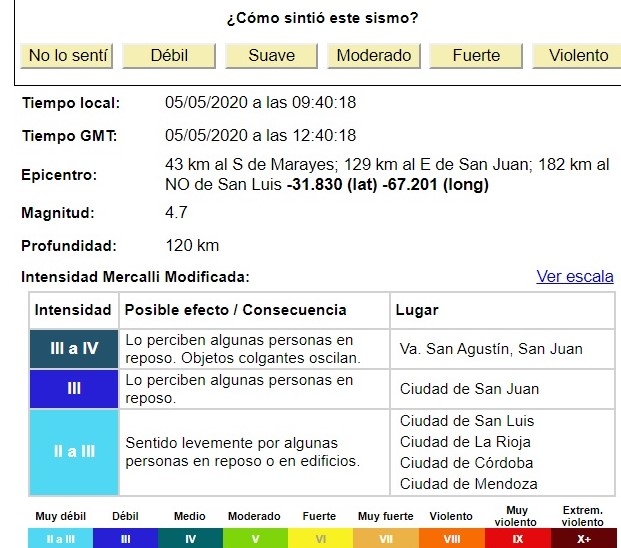The height and width of the screenshot is (548, 621).
Task: Click the 'II a III' legend swatch
Action: [61, 538]
